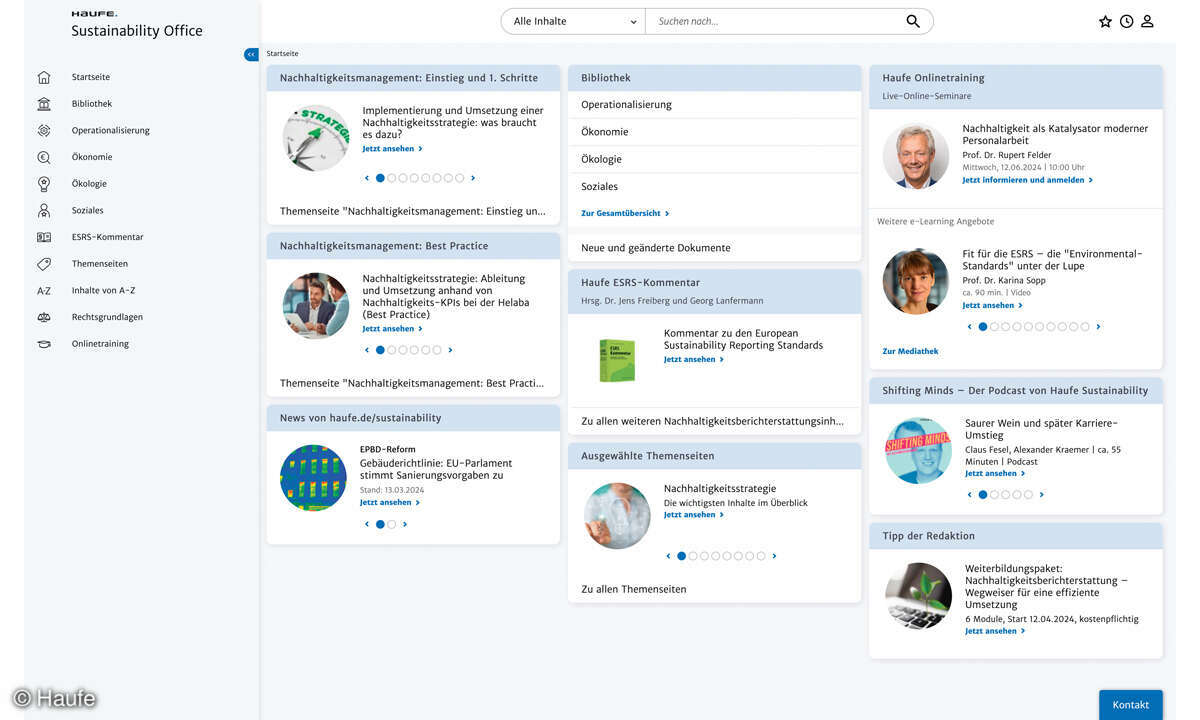Click Themenseite Nachhaltigkeitsmanagement: Best Practice row
1200x720 pixels.
coord(413,383)
